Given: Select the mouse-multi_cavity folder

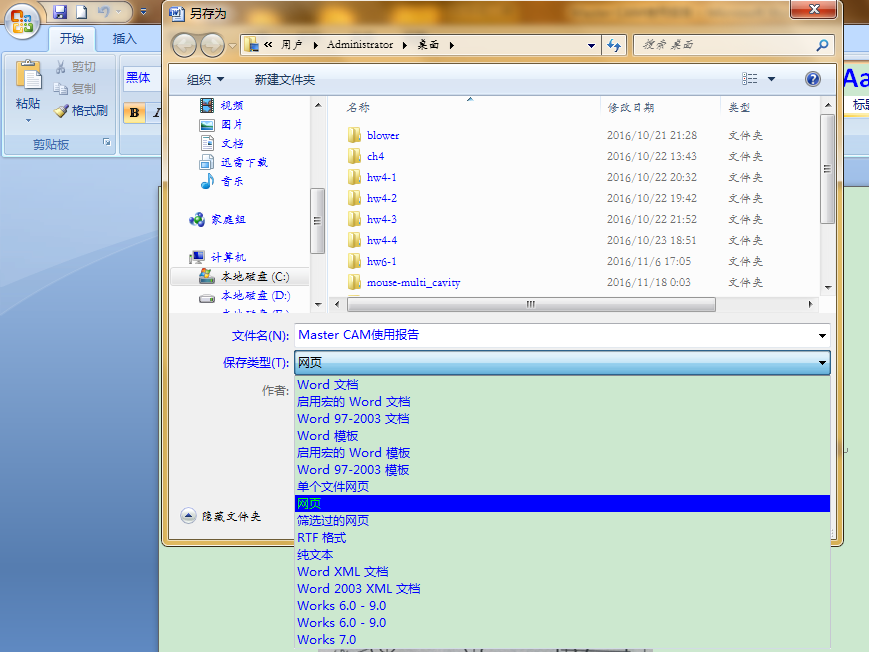Looking at the screenshot, I should click(413, 283).
